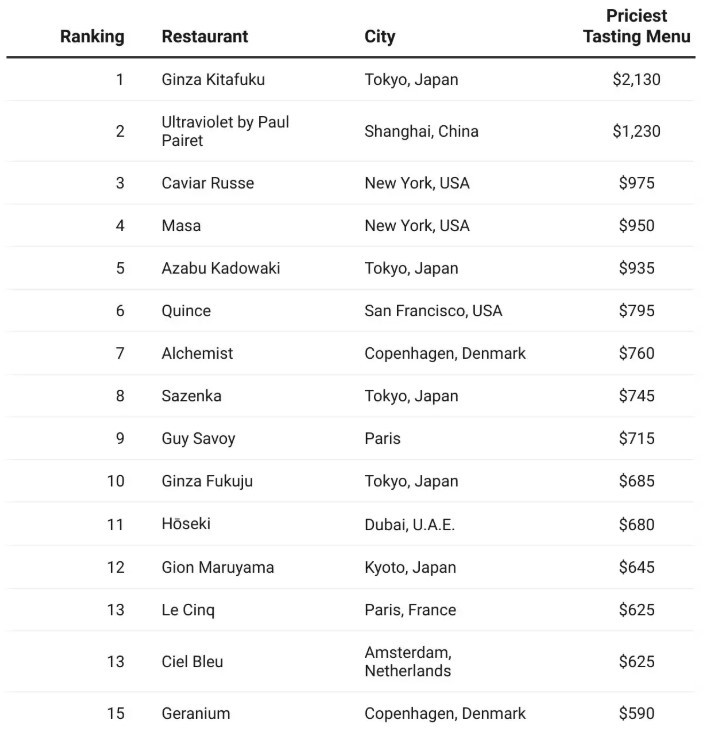Click the City column header
The height and width of the screenshot is (754, 704).
(x=380, y=37)
